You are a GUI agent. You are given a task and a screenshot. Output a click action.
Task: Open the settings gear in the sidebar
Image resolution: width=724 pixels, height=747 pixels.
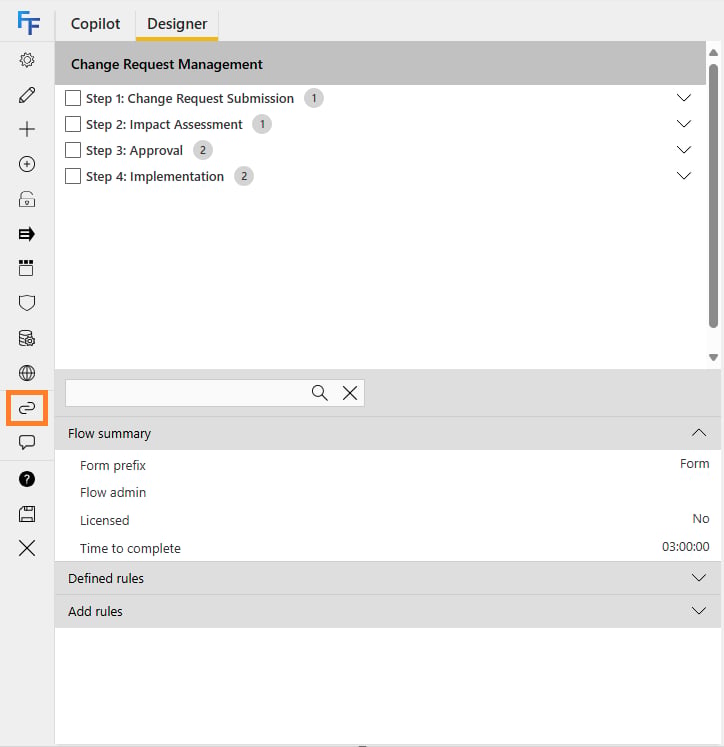pyautogui.click(x=27, y=60)
